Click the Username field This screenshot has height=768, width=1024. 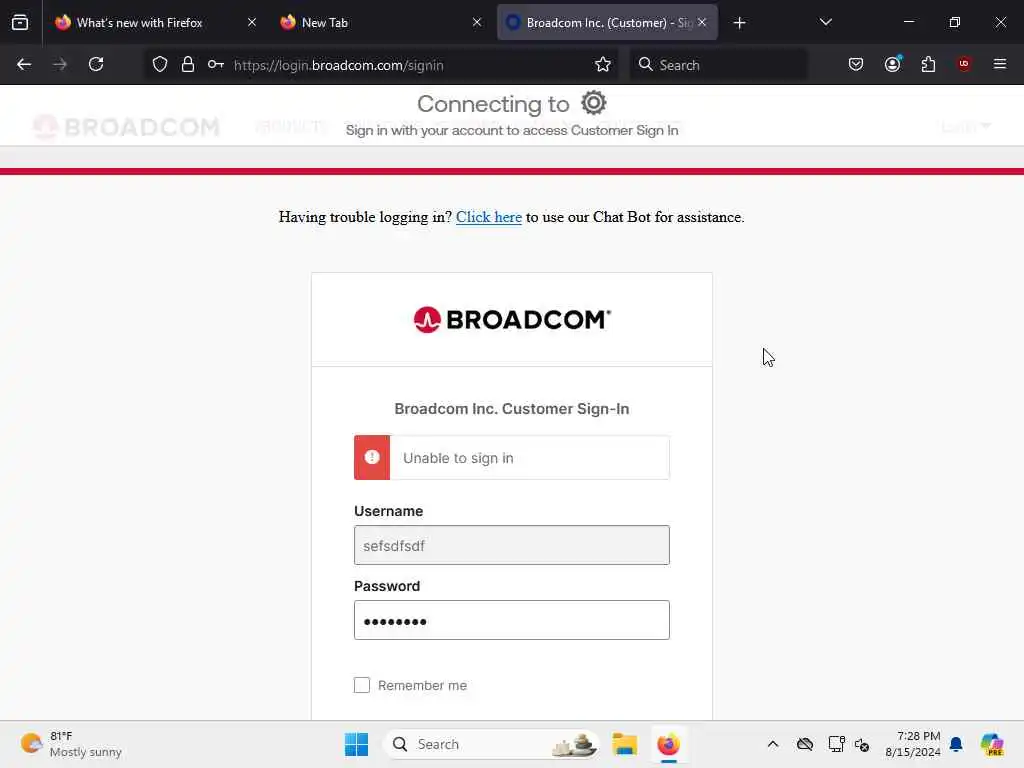click(512, 545)
